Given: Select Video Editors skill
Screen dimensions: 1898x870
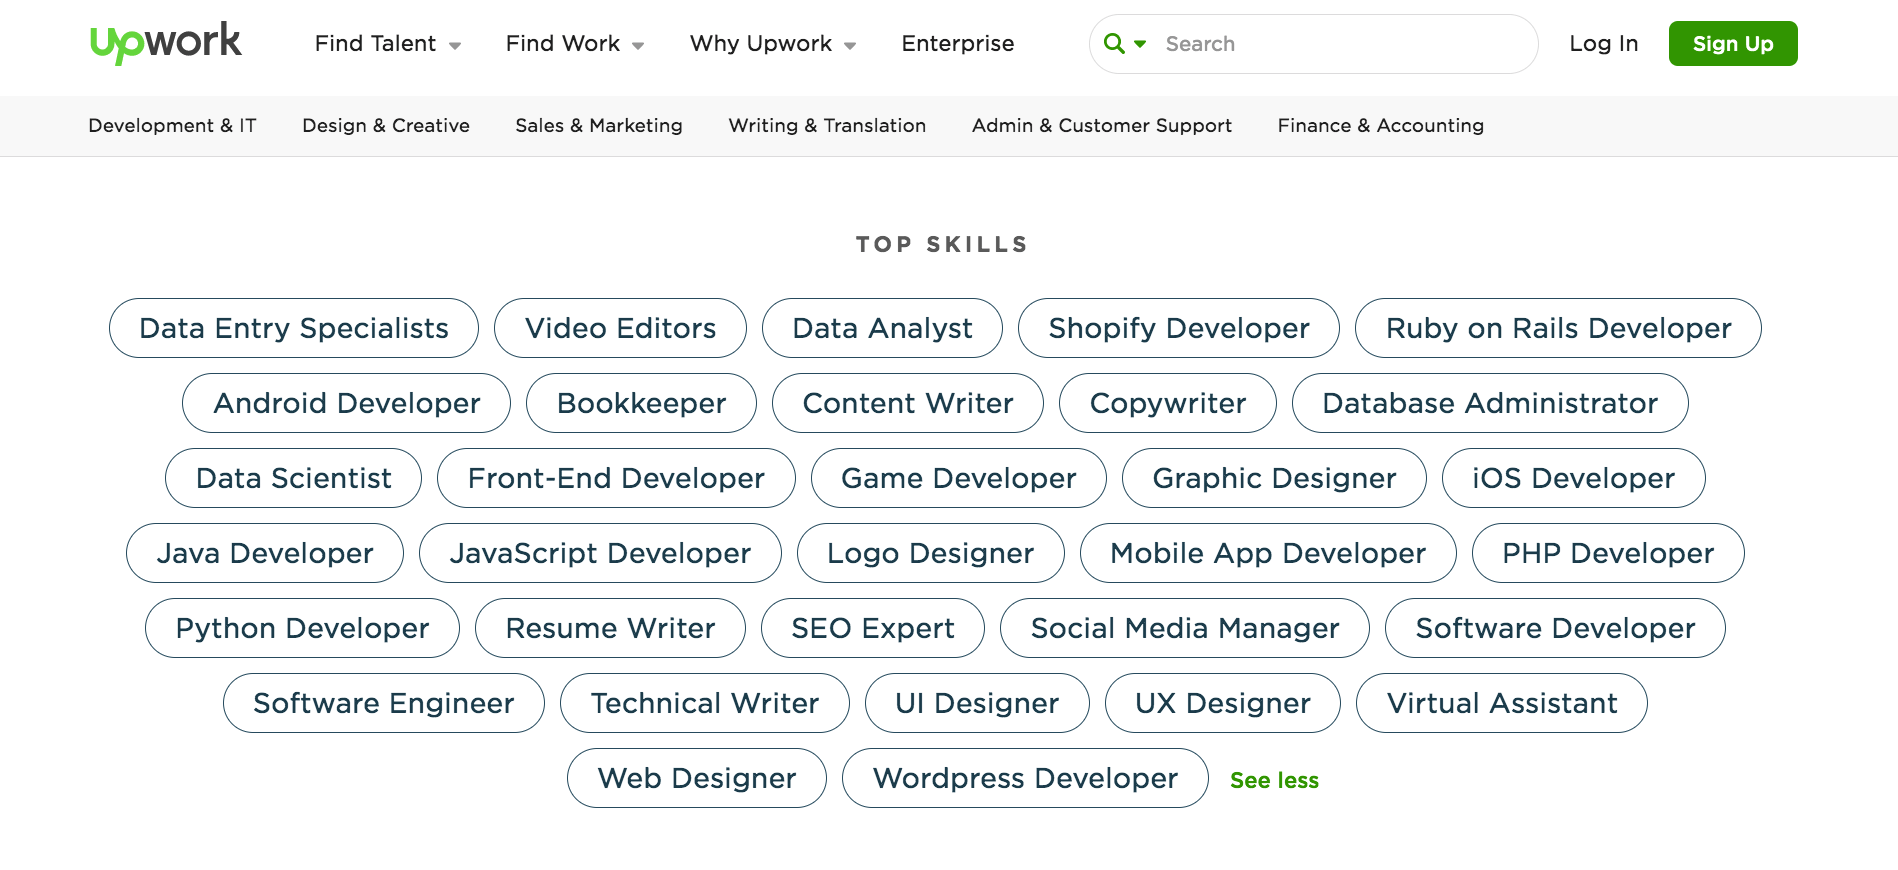Looking at the screenshot, I should pos(620,328).
